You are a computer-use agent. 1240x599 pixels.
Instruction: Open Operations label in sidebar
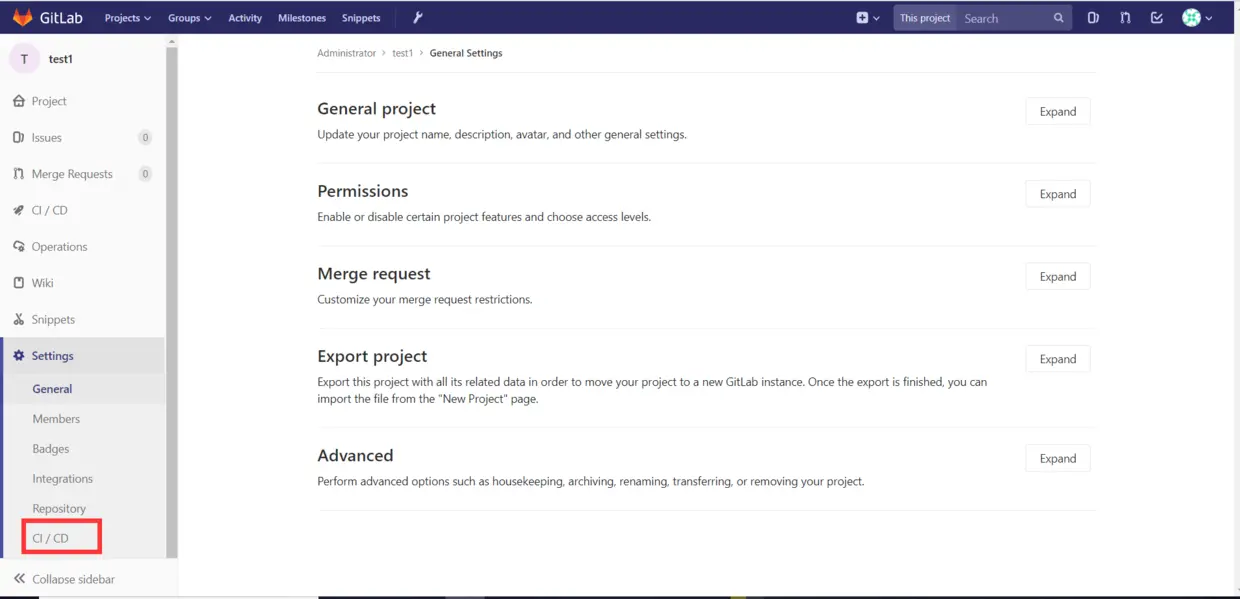point(59,246)
